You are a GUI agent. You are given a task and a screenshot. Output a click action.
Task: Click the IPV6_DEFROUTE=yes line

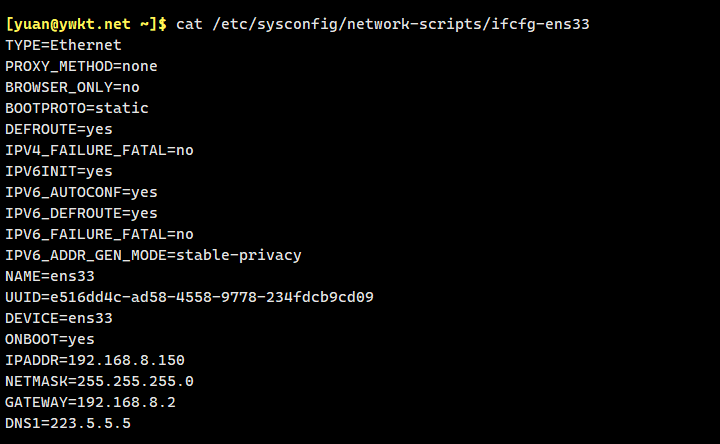[81, 213]
